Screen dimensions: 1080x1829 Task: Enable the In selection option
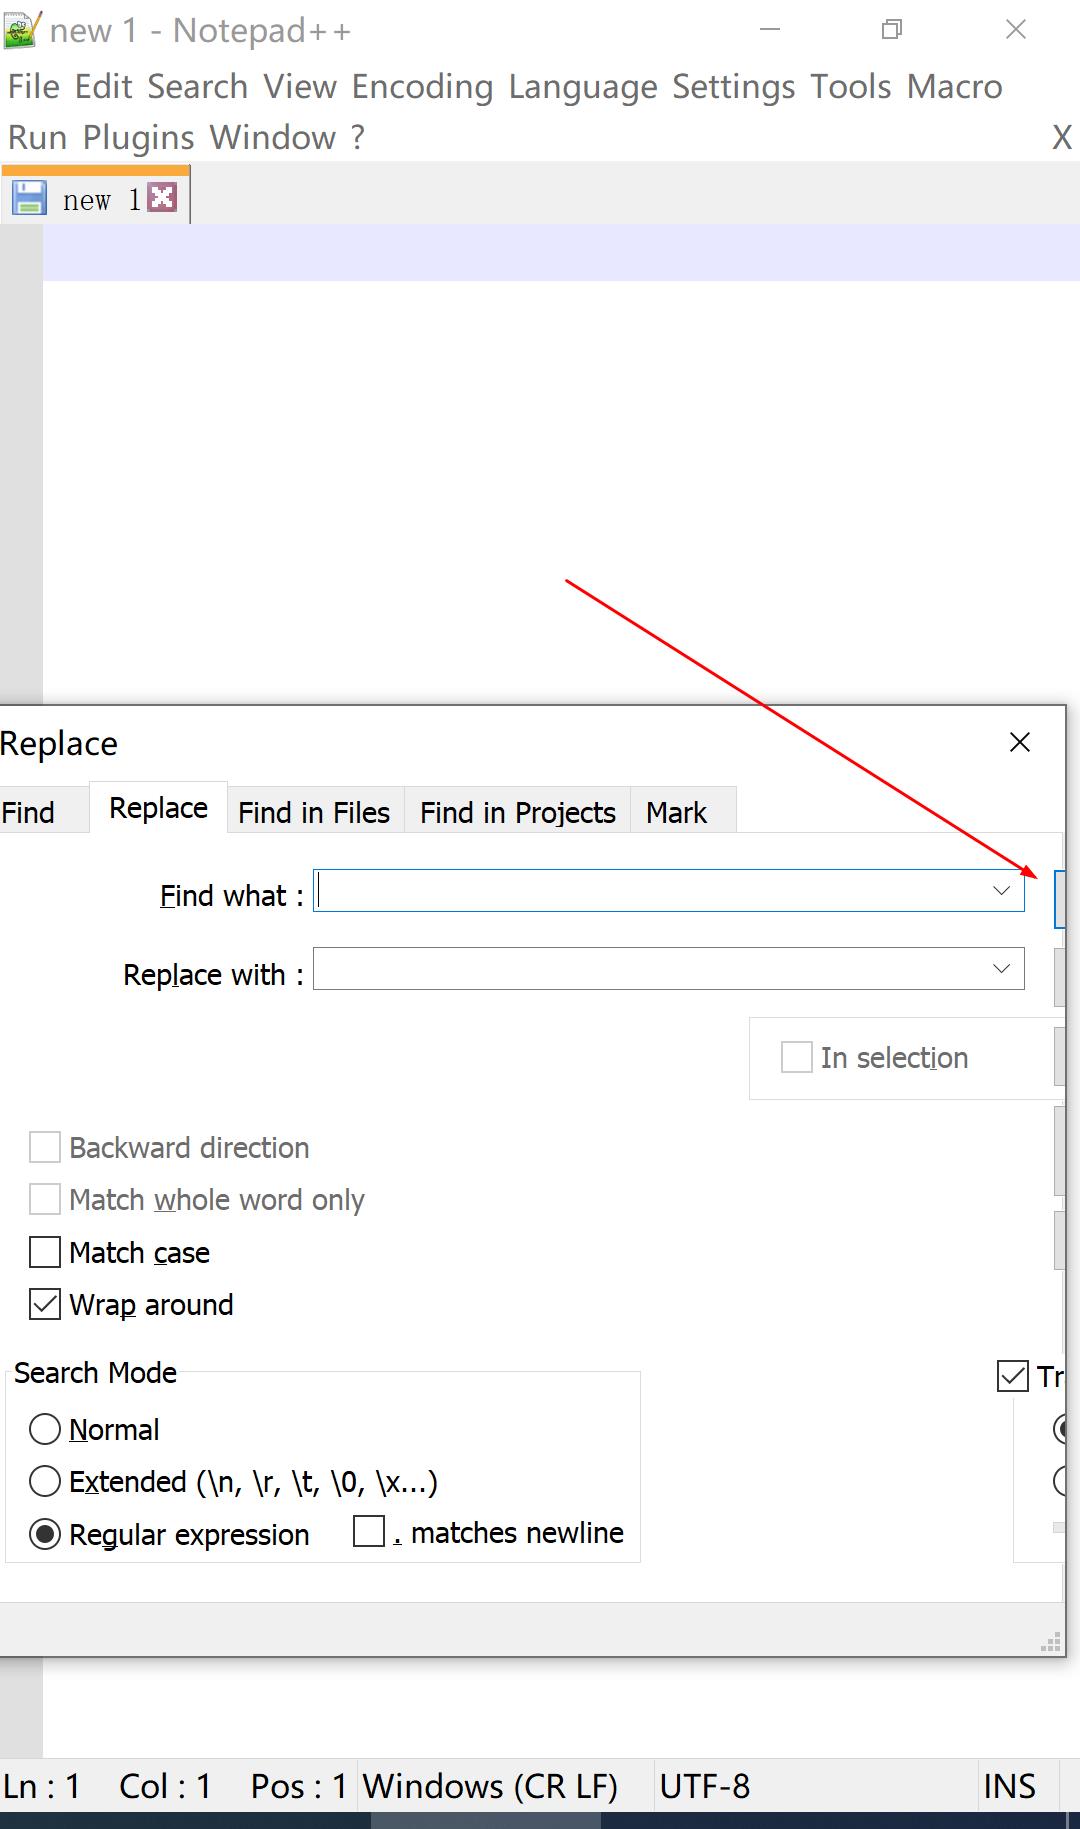click(x=796, y=1057)
